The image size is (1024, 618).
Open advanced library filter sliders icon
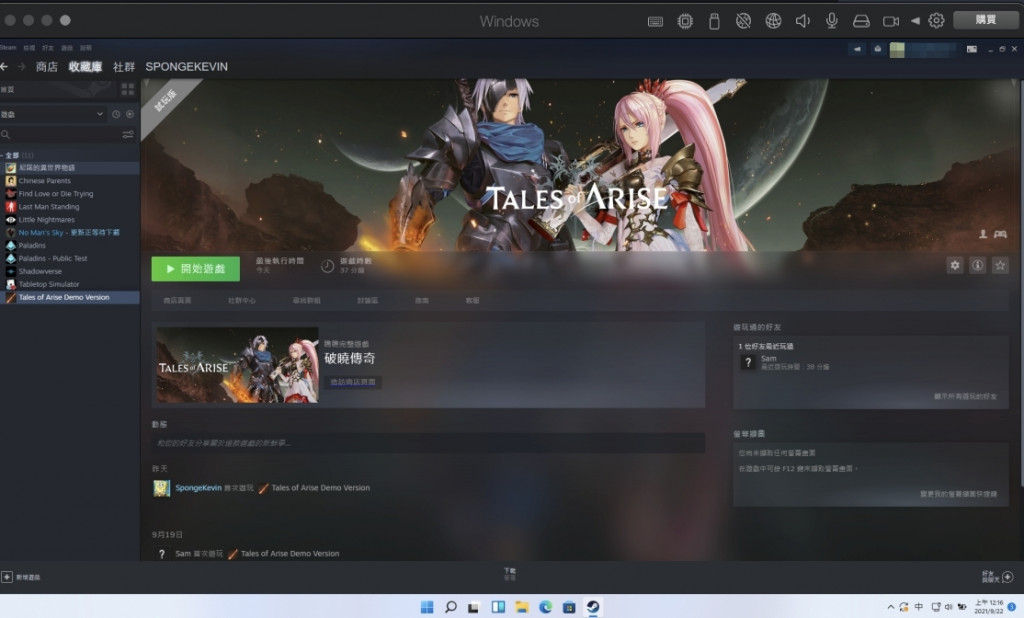tap(128, 135)
